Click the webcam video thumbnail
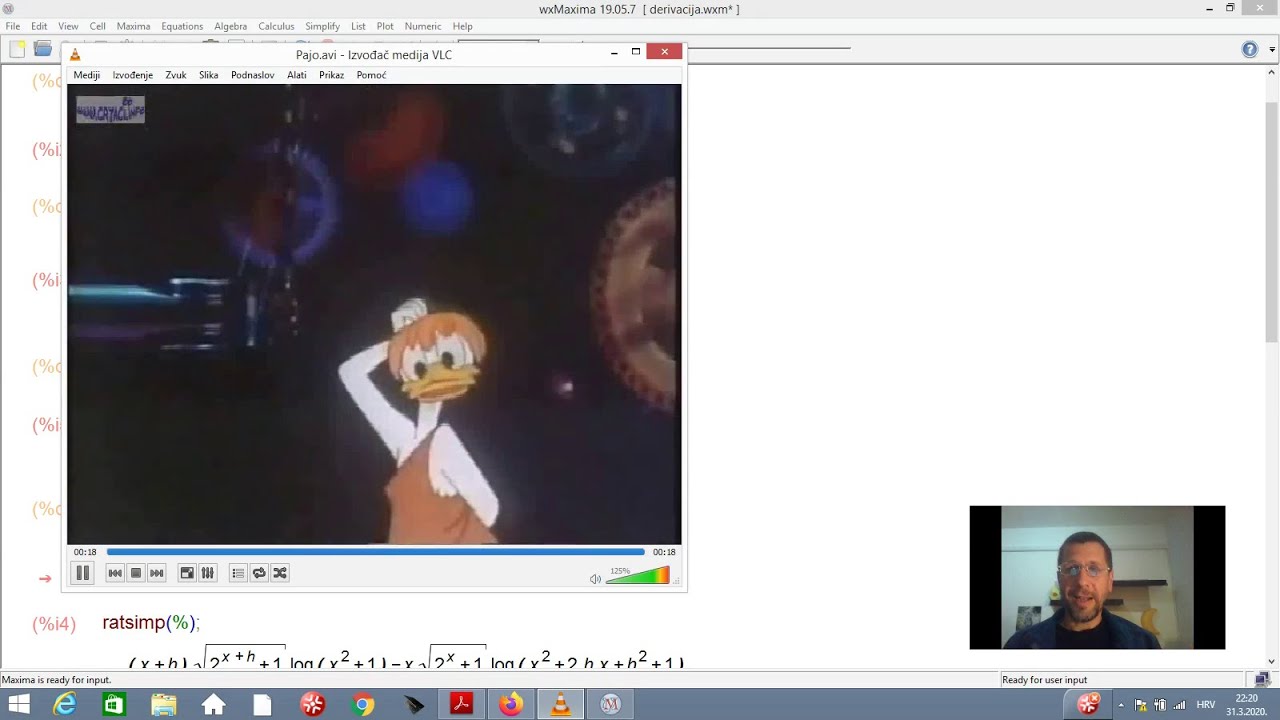This screenshot has width=1280, height=720. coord(1097,578)
